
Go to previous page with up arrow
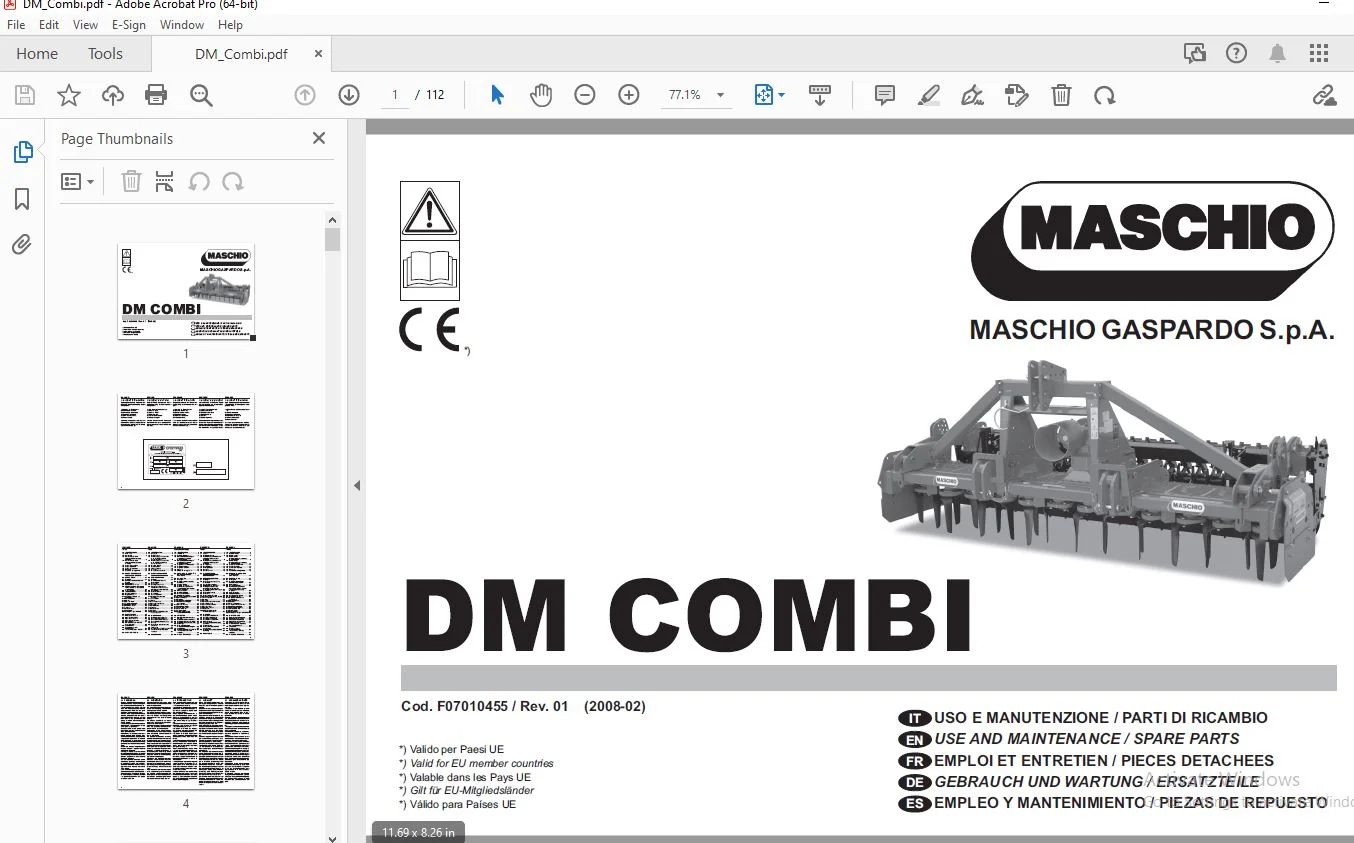click(x=305, y=95)
